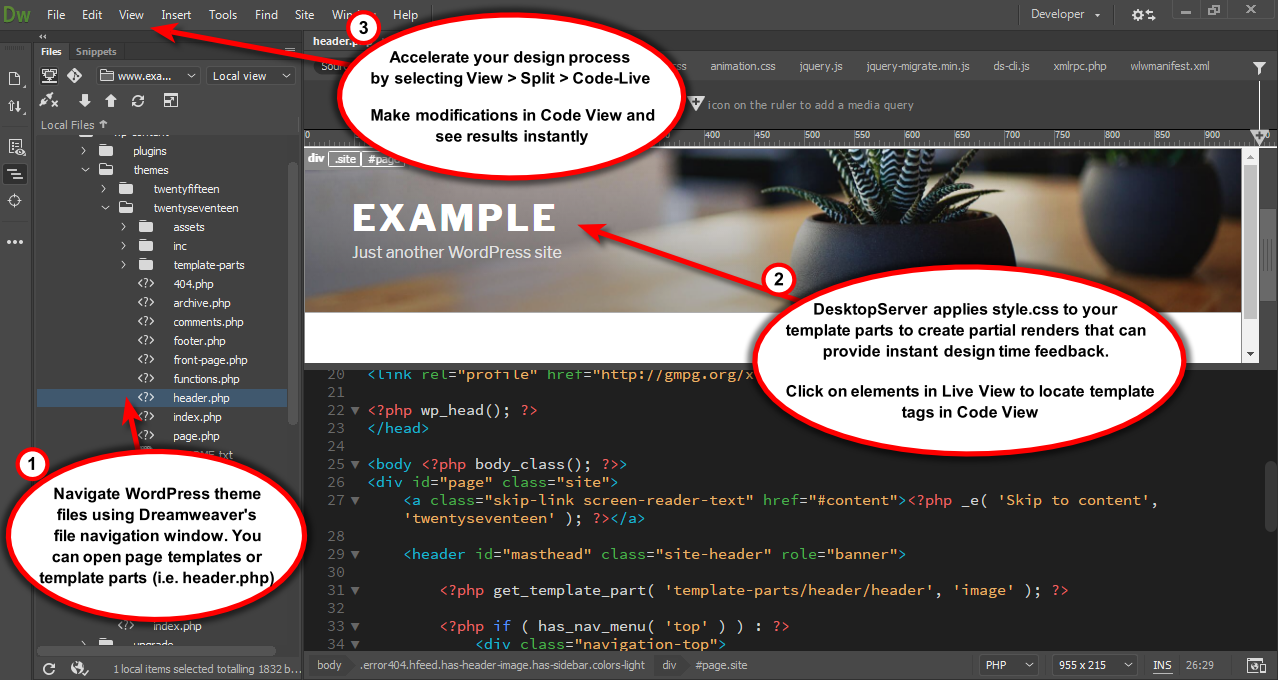Viewport: 1279px width, 680px height.
Task: Click #page.site in the tag selector
Action: 720,665
